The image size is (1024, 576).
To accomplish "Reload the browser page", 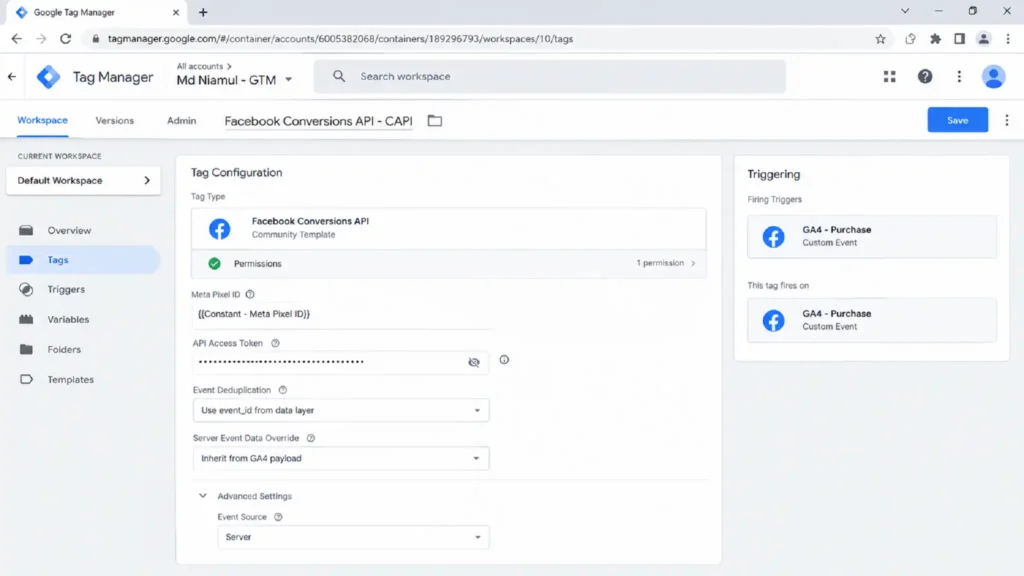I will pos(65,39).
